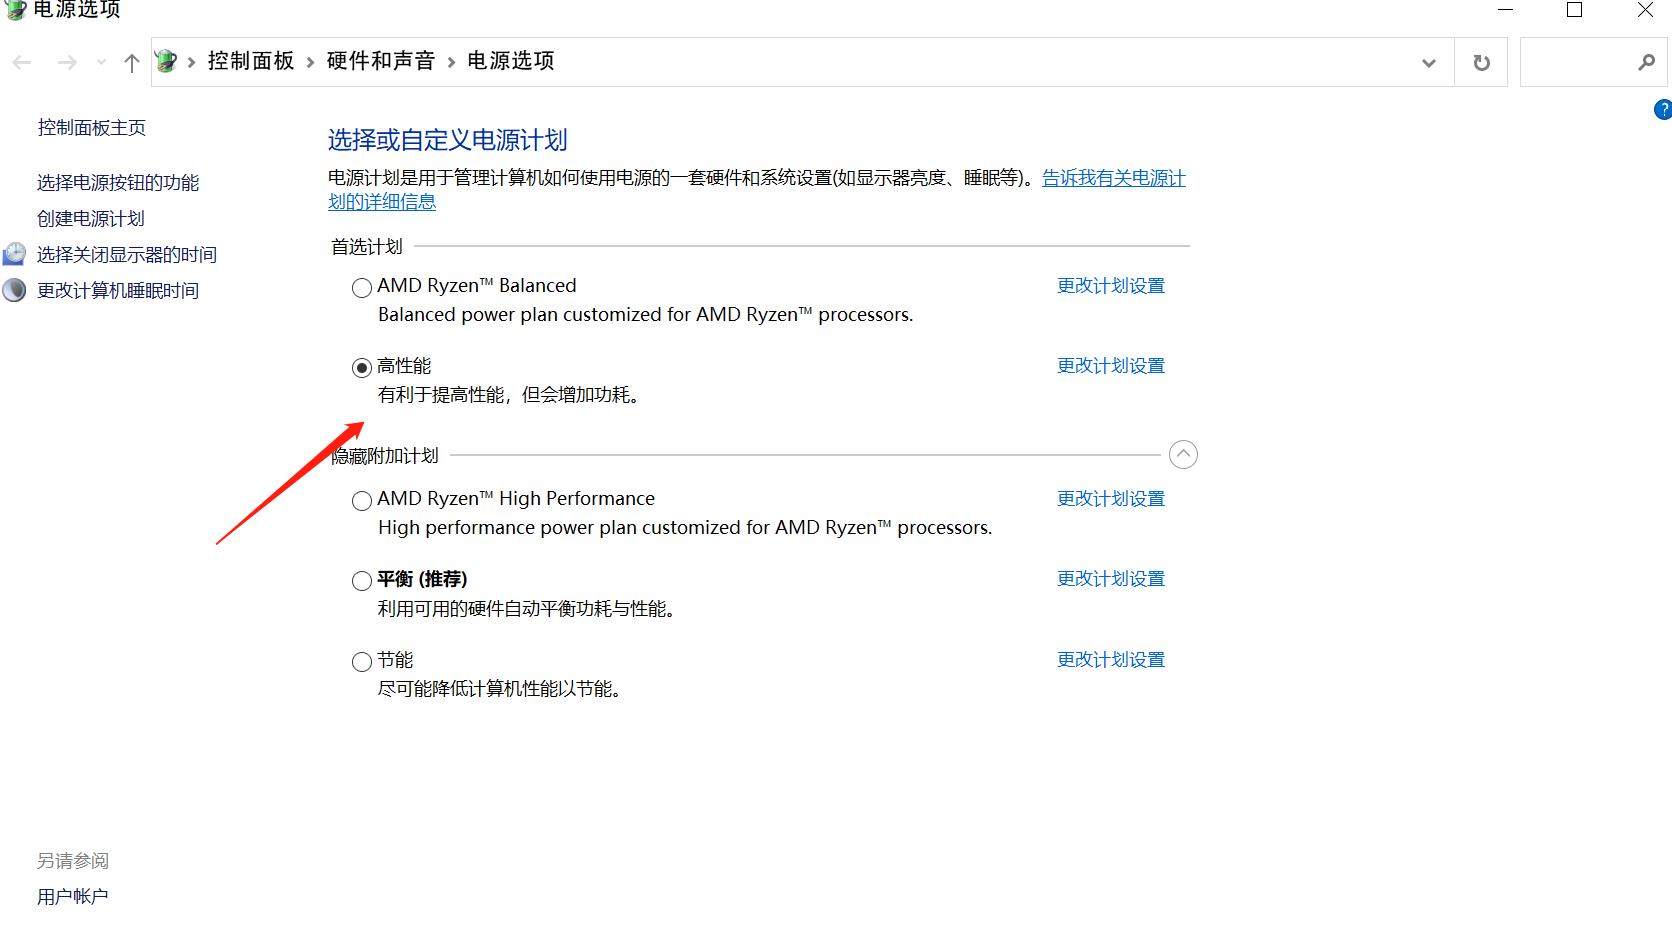Screen dimensions: 1672x932
Task: Click the up-one-level arrow
Action: (131, 62)
